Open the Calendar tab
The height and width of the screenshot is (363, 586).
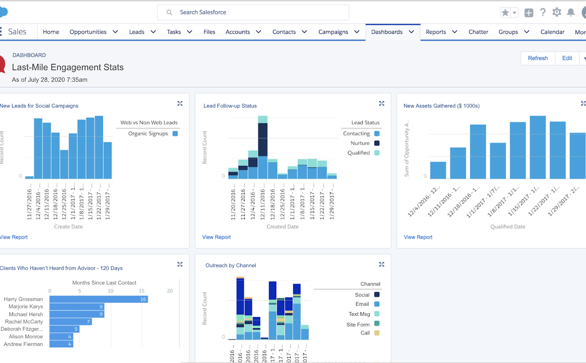[552, 32]
